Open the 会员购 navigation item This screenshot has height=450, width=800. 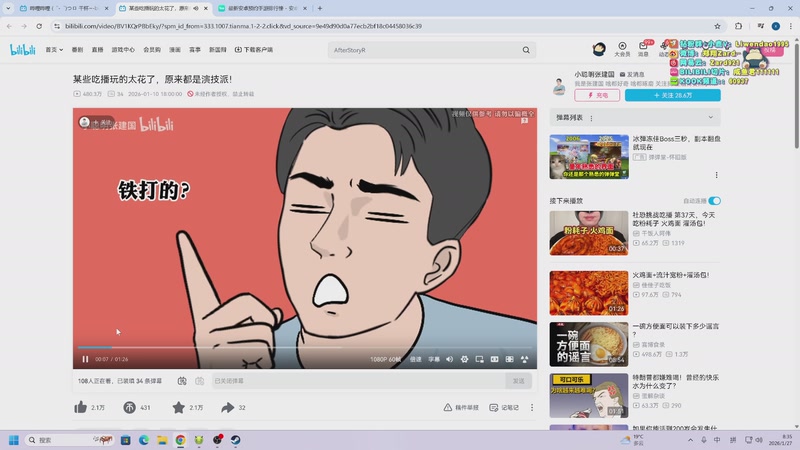coord(152,49)
